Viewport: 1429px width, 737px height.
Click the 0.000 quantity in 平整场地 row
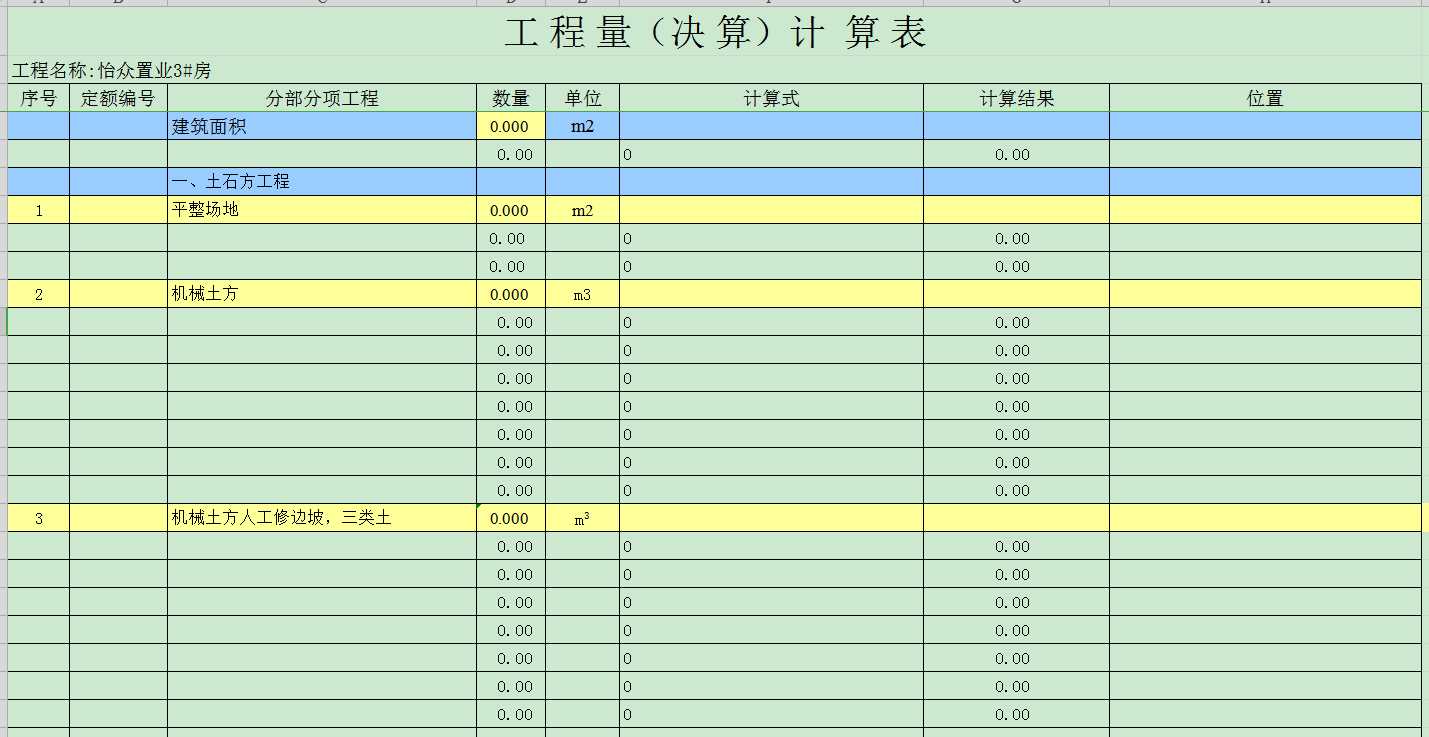pyautogui.click(x=511, y=210)
